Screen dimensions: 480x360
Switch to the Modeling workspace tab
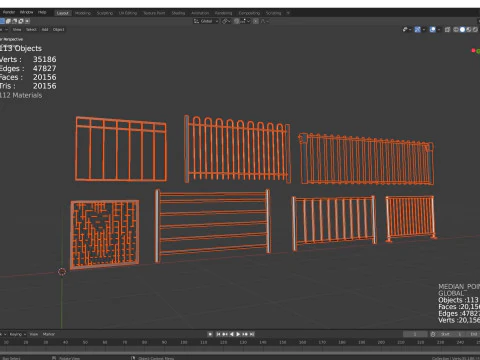tap(83, 13)
